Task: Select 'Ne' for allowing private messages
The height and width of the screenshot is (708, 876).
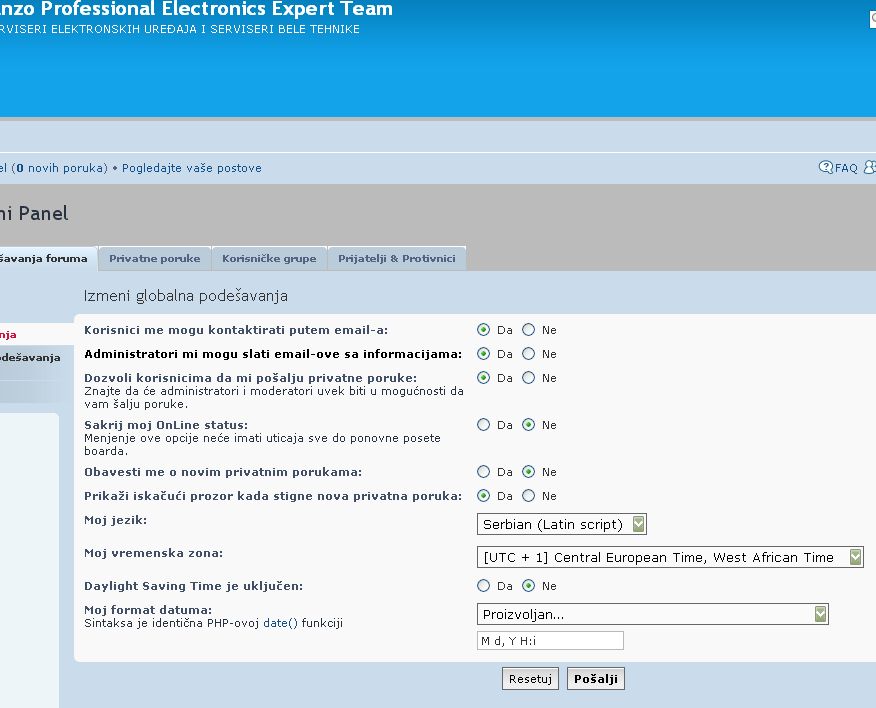Action: click(x=529, y=378)
